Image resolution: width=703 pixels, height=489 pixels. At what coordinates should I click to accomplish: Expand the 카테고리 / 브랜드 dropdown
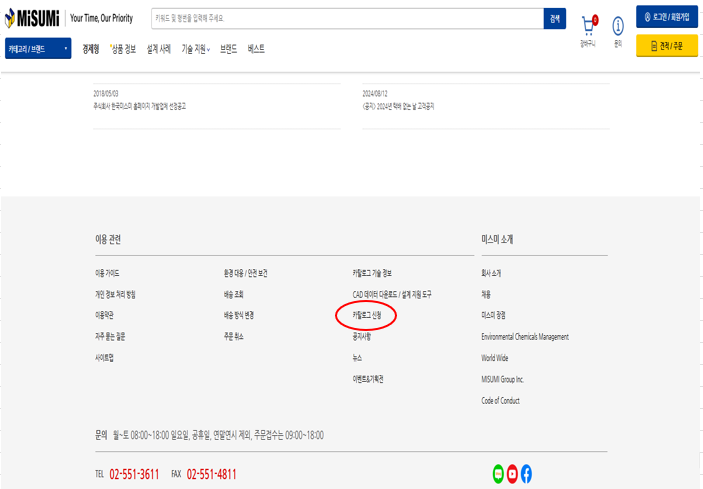click(x=38, y=49)
